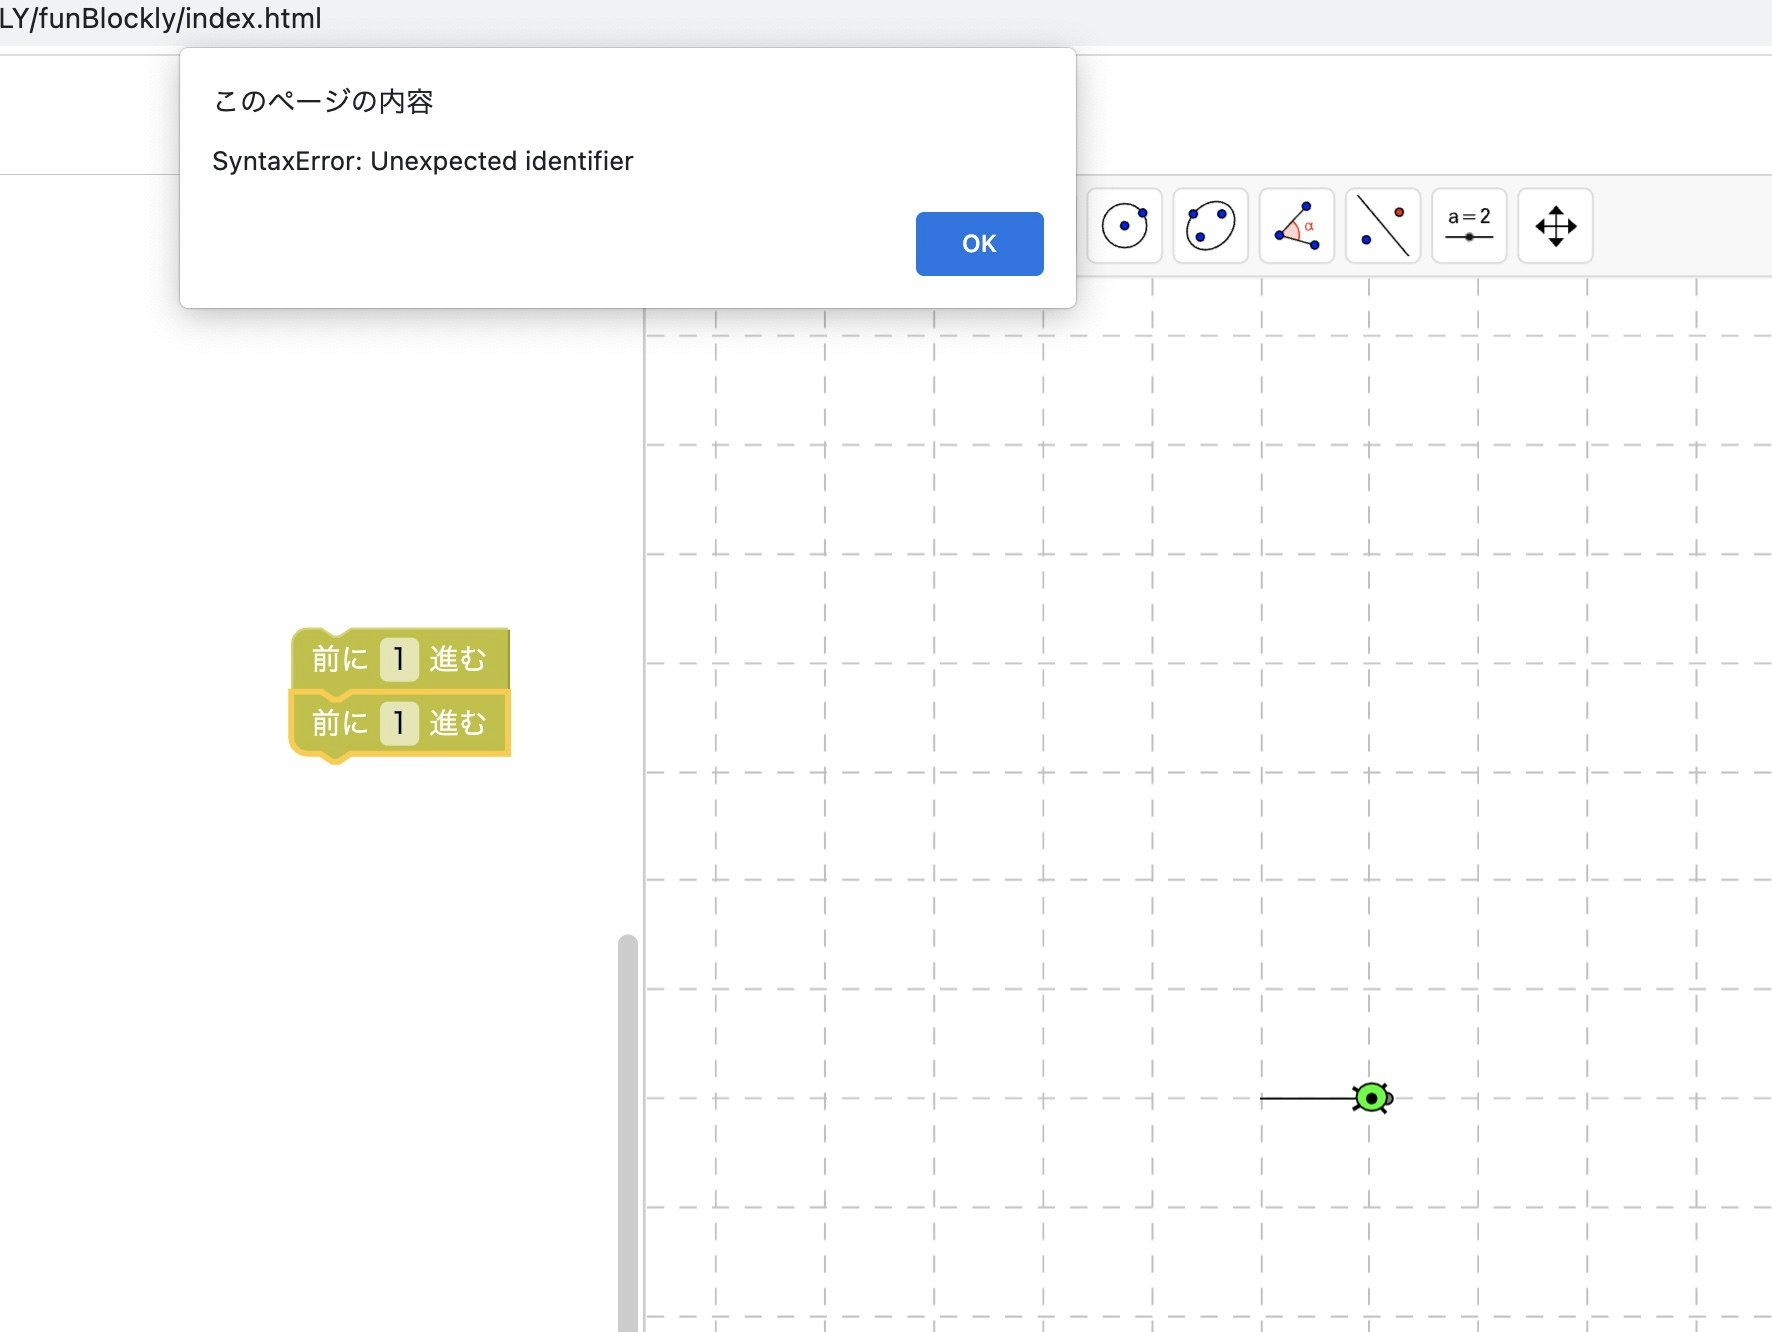Screen dimensions: 1772x1332
Task: Activate the a=2 Slider tool
Action: coord(1468,226)
